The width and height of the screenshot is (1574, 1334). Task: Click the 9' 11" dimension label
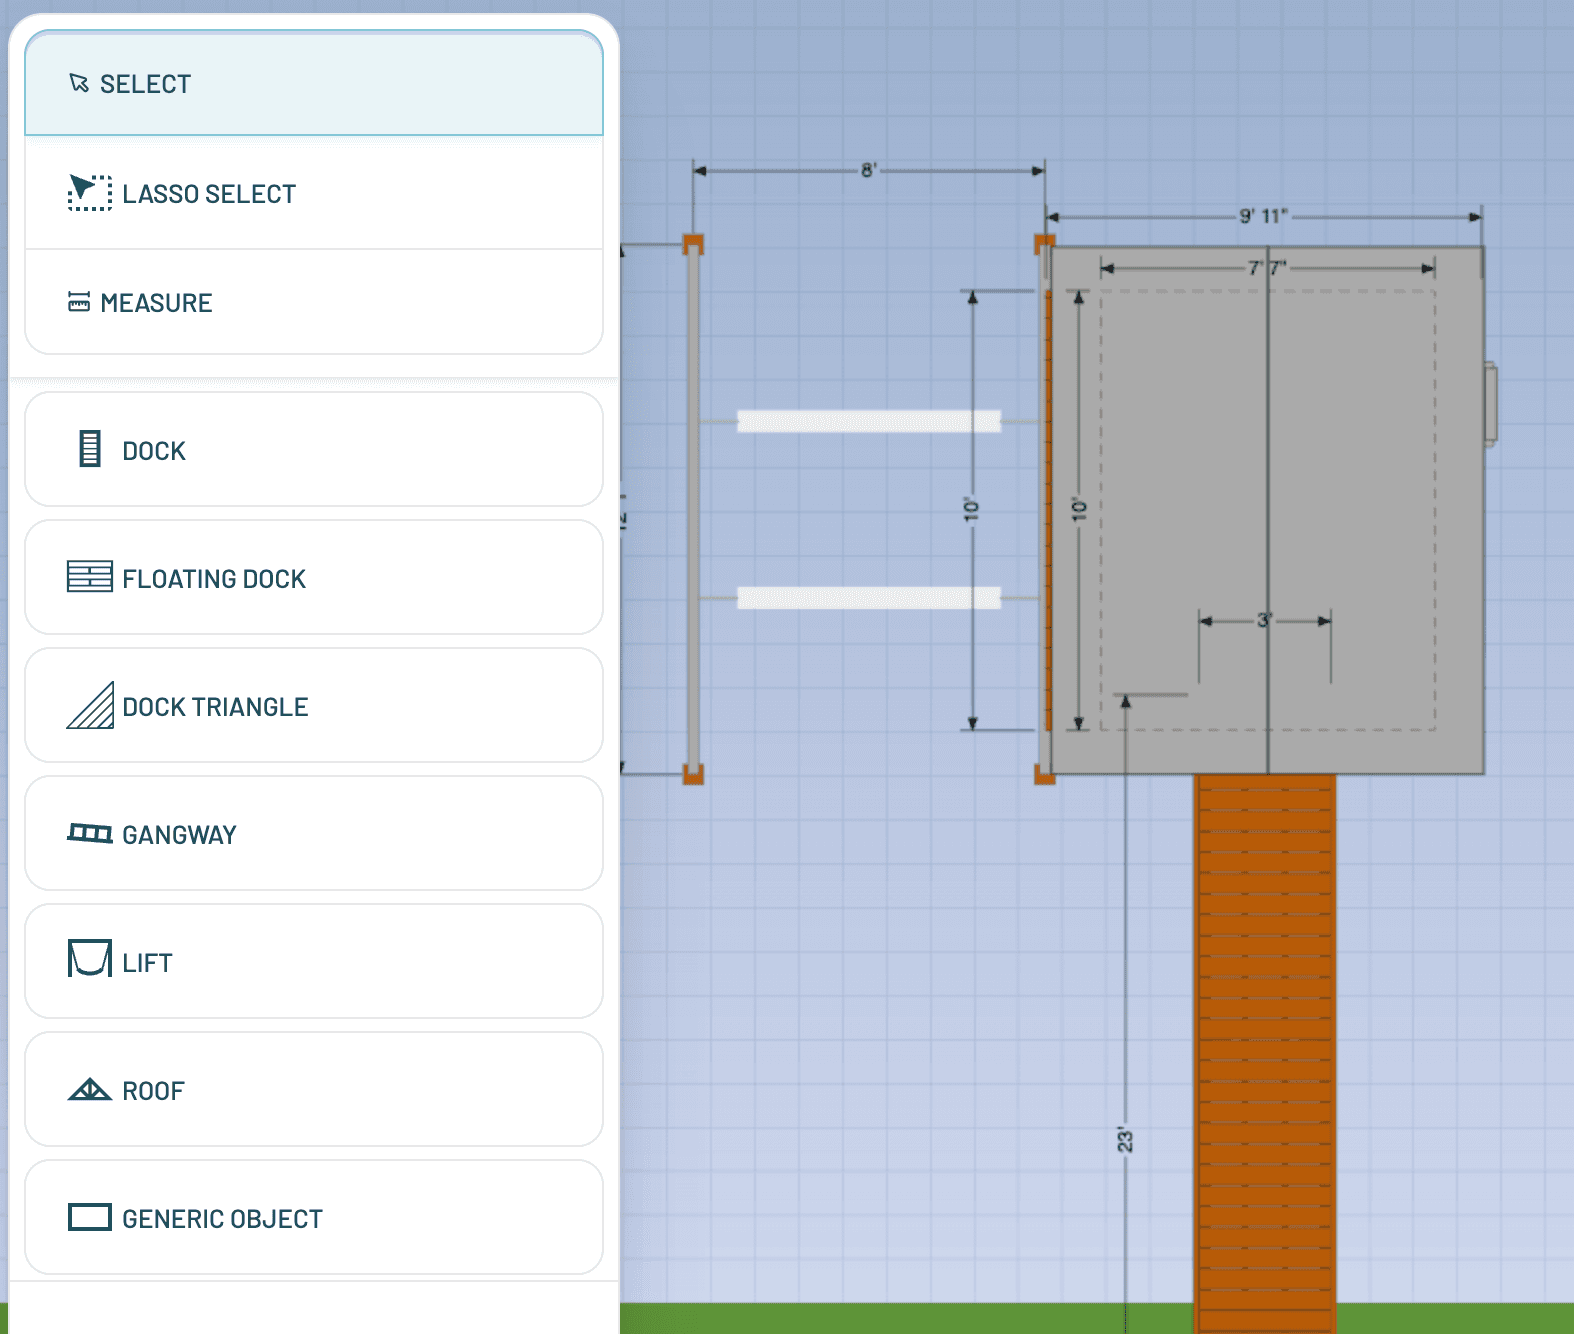(x=1263, y=216)
